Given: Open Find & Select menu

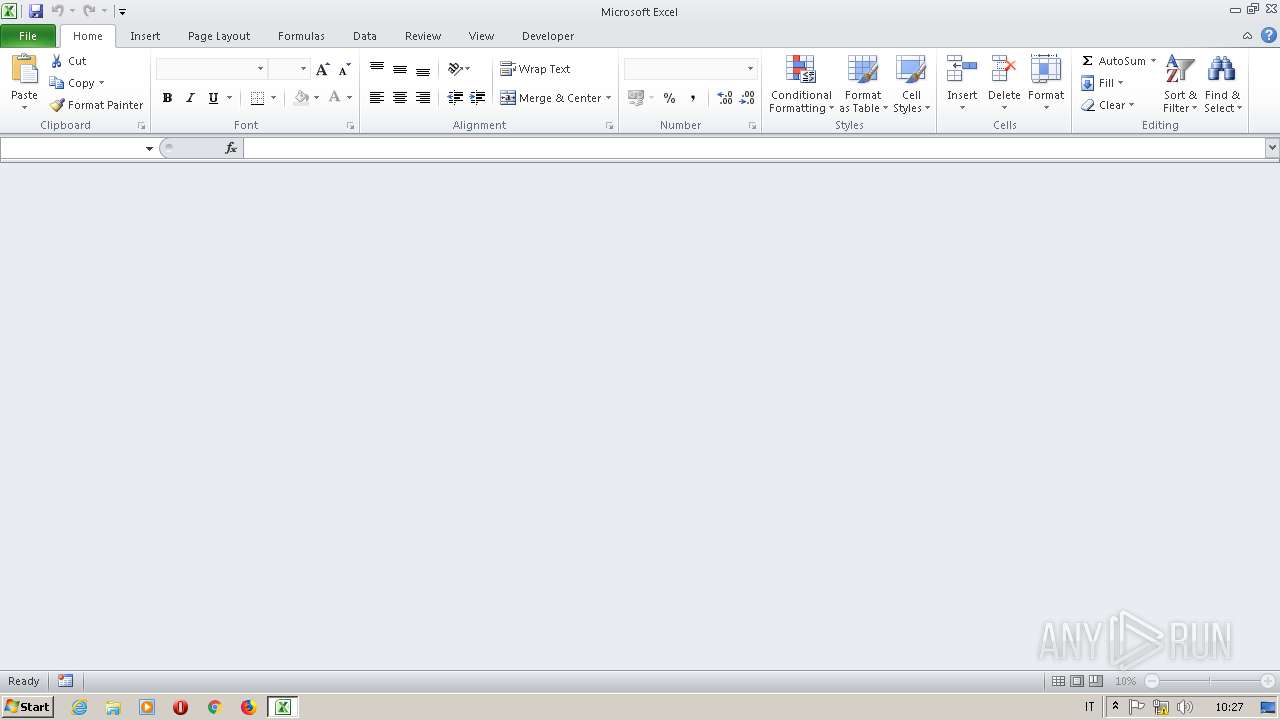Looking at the screenshot, I should pyautogui.click(x=1222, y=84).
